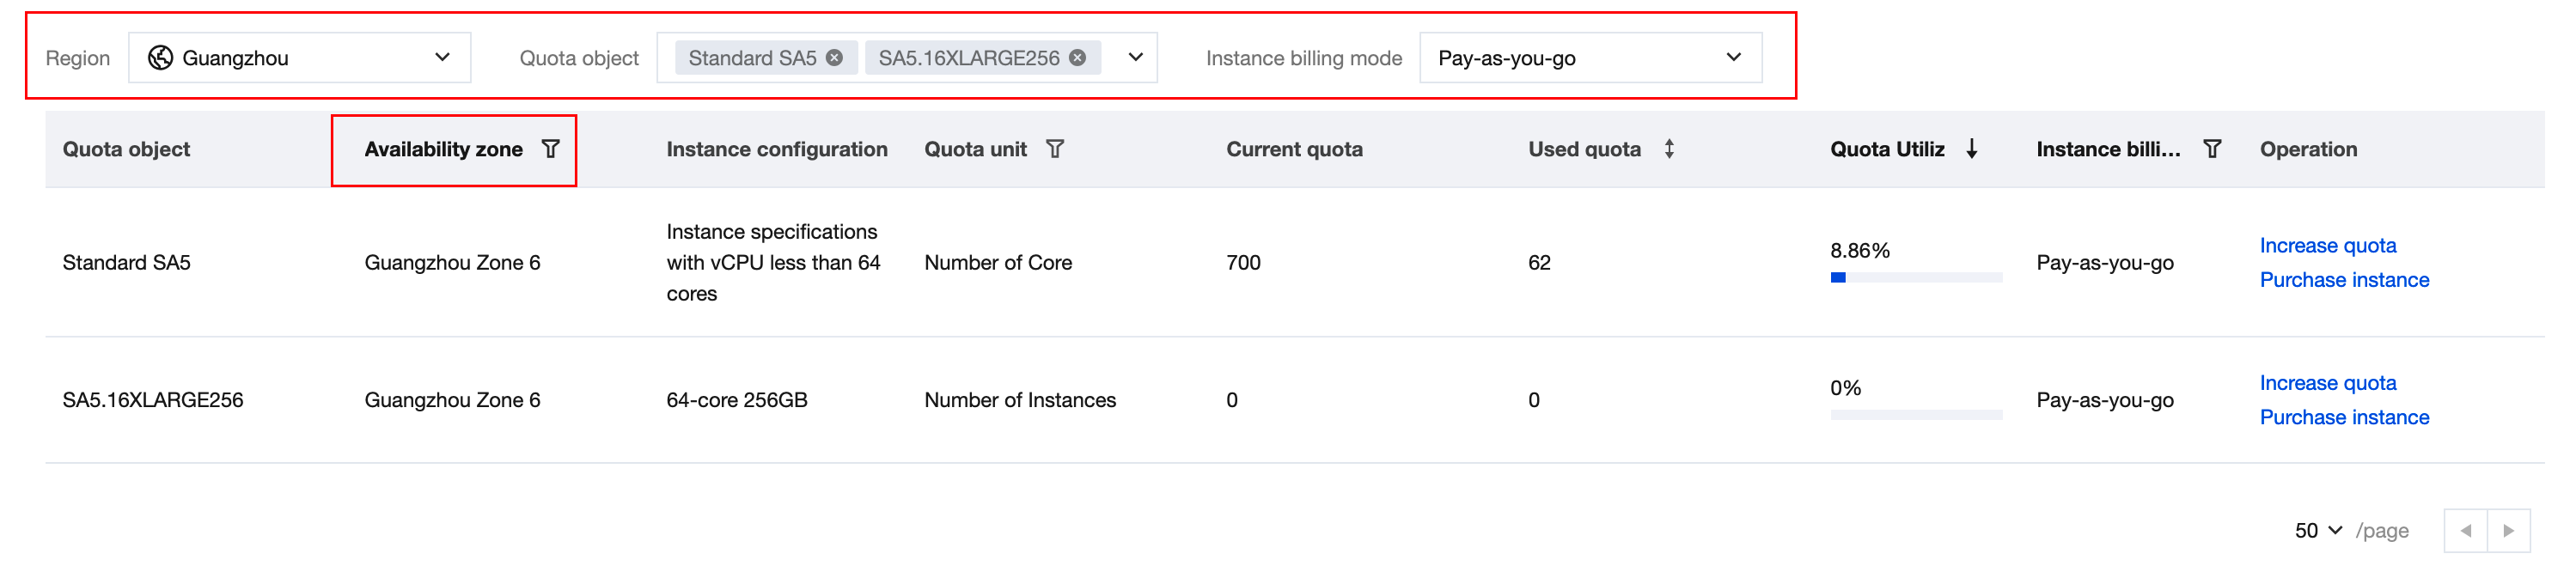Click the 8.86% utilization progress bar
This screenshot has height=572, width=2576.
pos(1915,278)
